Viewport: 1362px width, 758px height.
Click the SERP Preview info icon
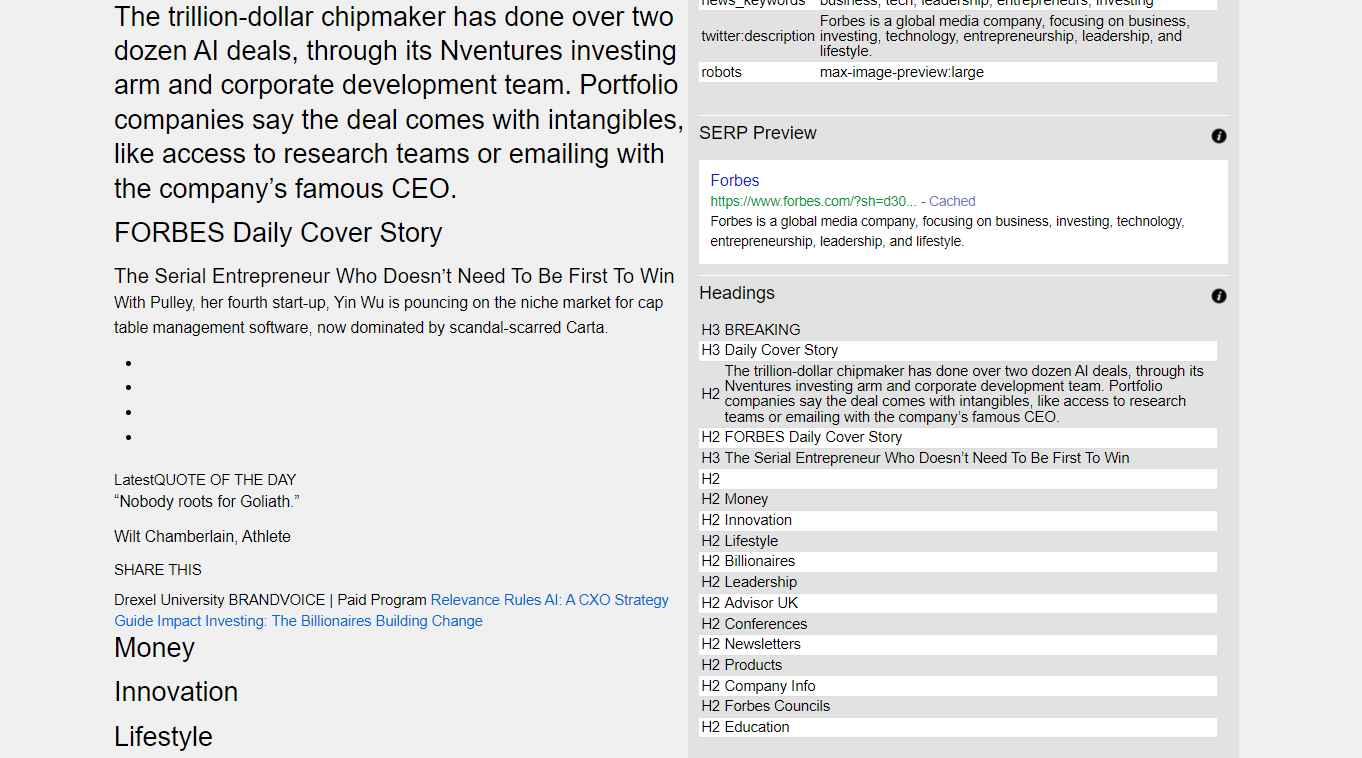[1219, 136]
